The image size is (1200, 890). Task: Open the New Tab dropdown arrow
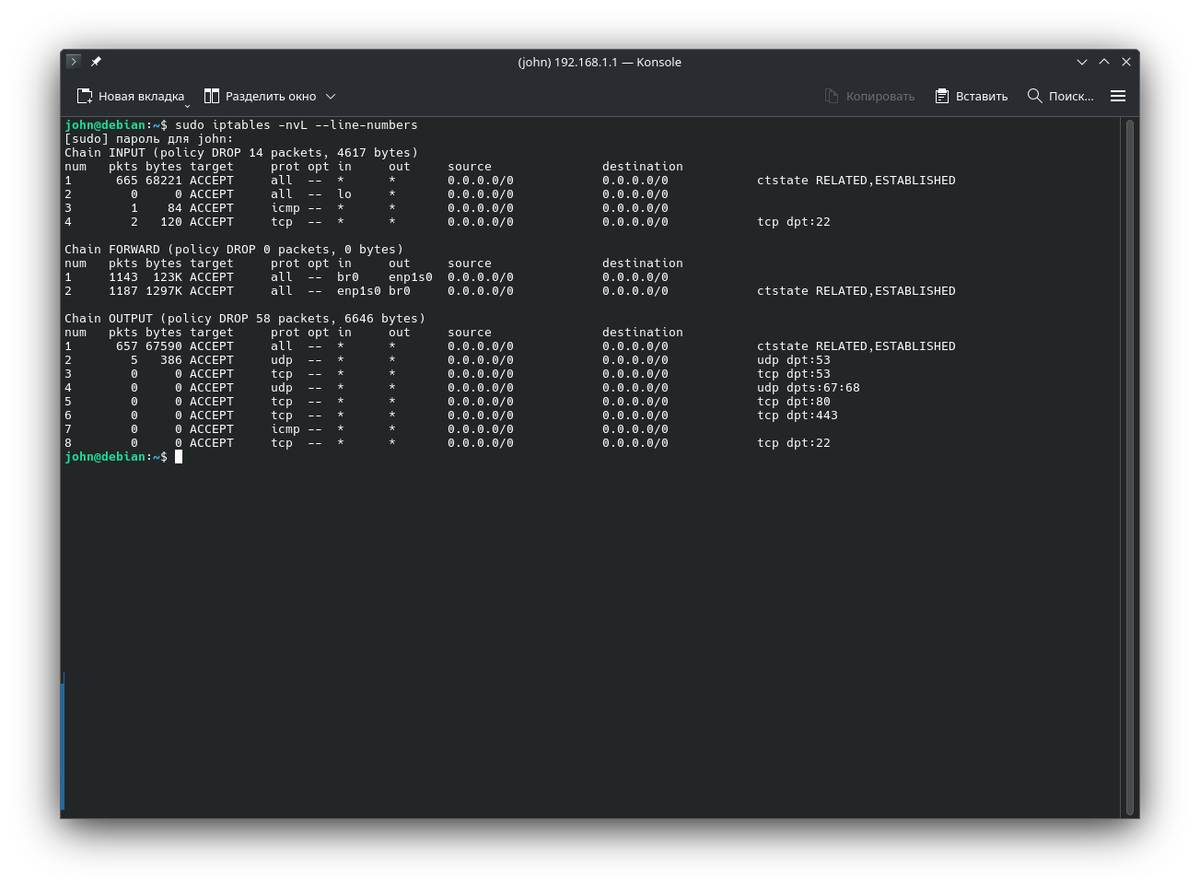coord(187,104)
